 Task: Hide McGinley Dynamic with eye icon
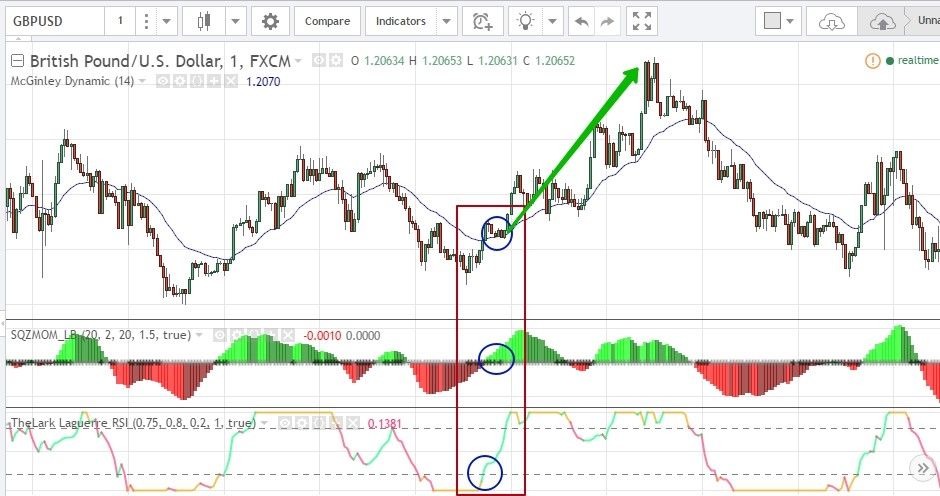pyautogui.click(x=163, y=81)
